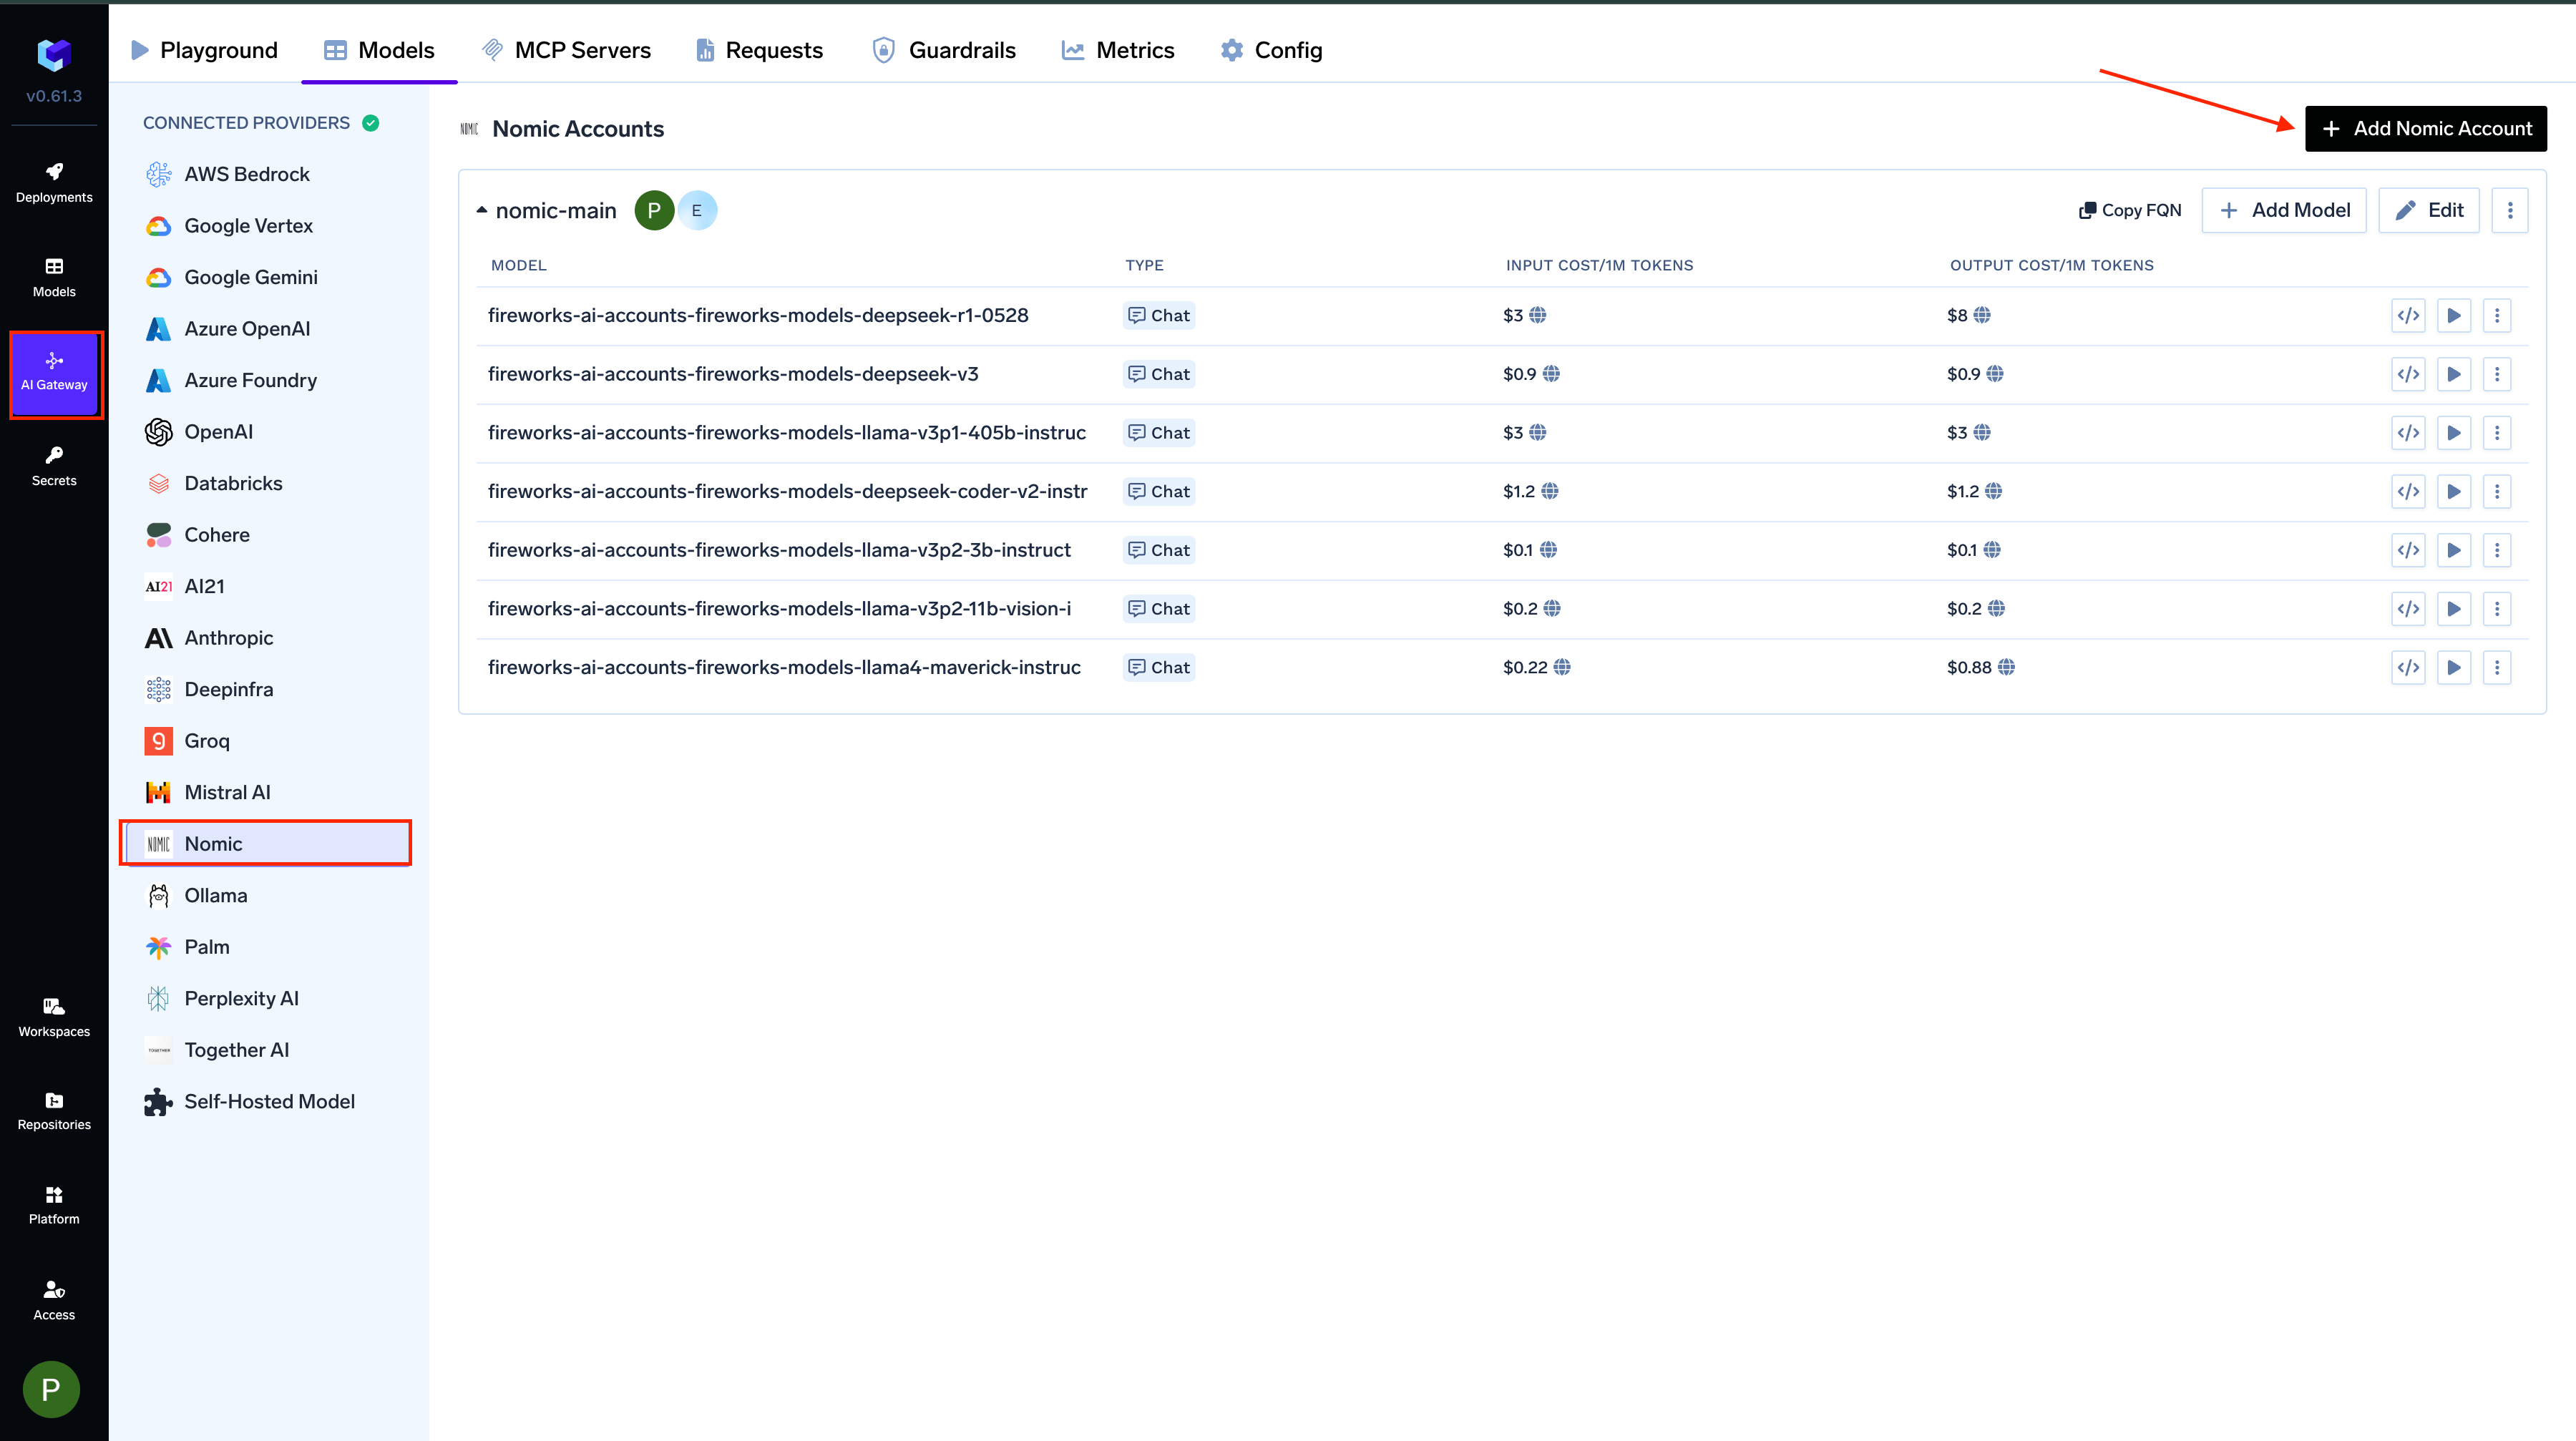Open Platform sidebar item
This screenshot has height=1441, width=2576.
pos(54,1205)
